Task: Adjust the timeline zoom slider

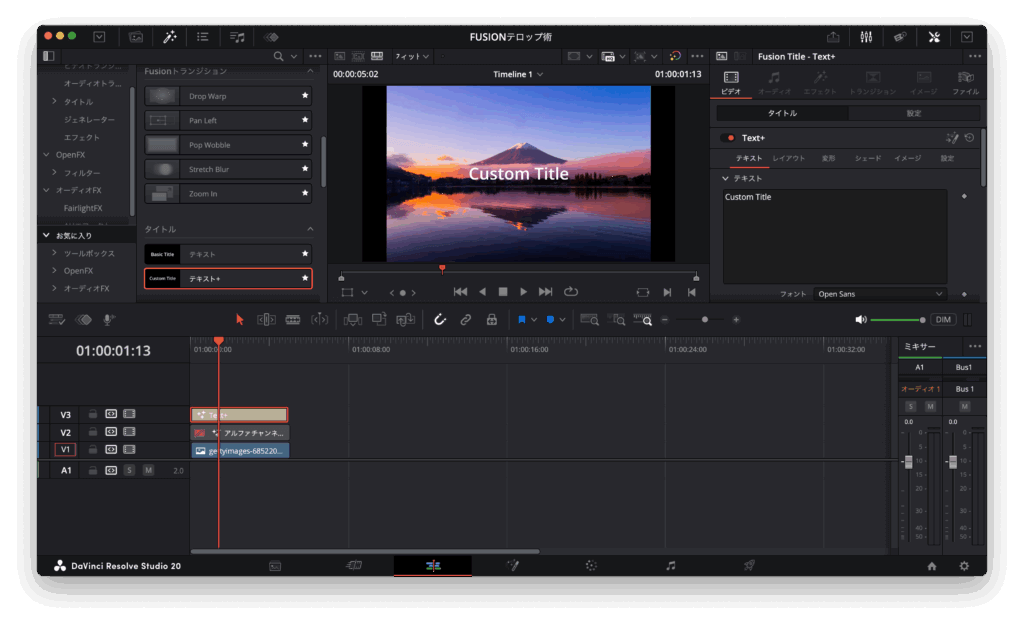Action: 705,320
